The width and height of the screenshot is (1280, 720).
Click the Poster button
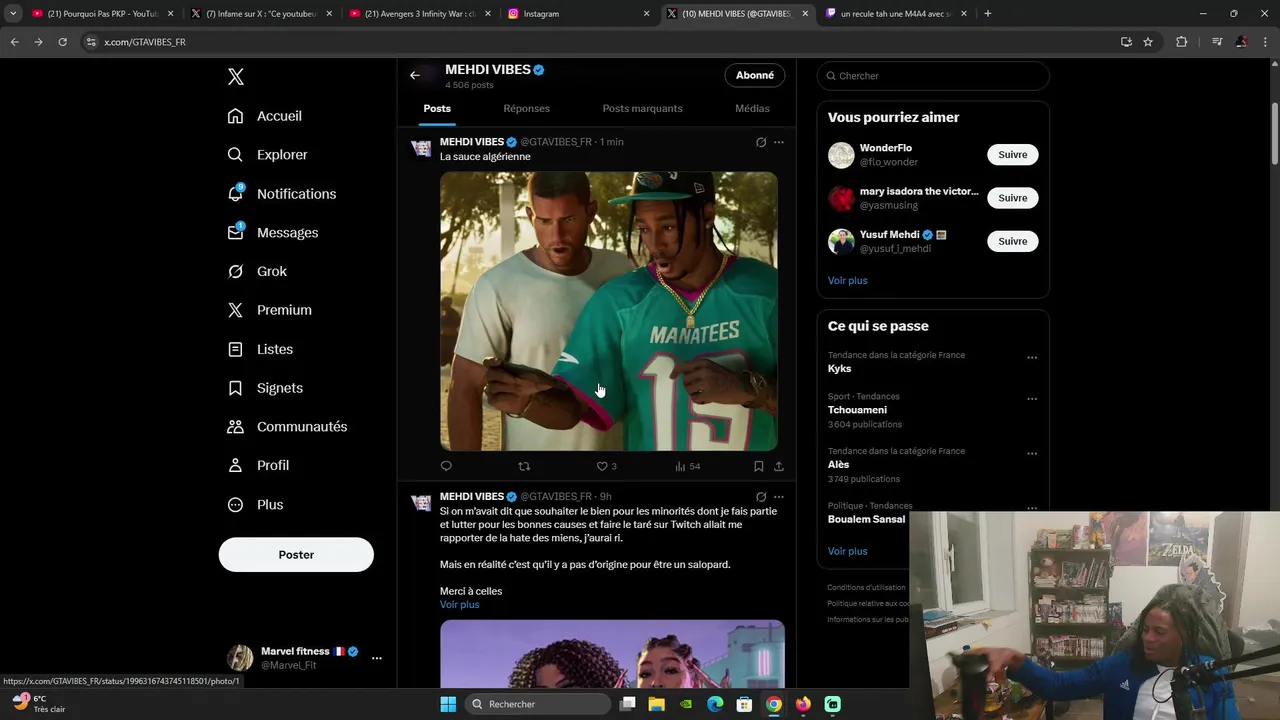click(296, 555)
